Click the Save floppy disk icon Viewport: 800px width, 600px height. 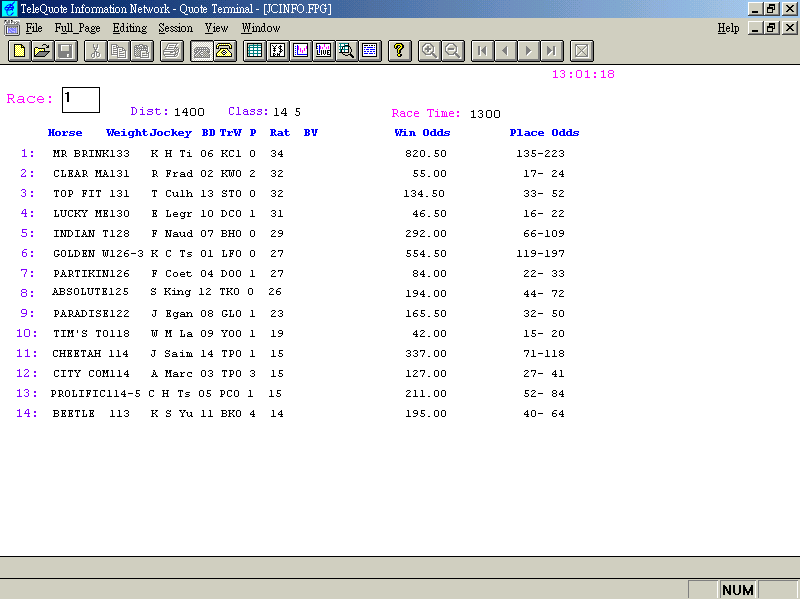66,51
